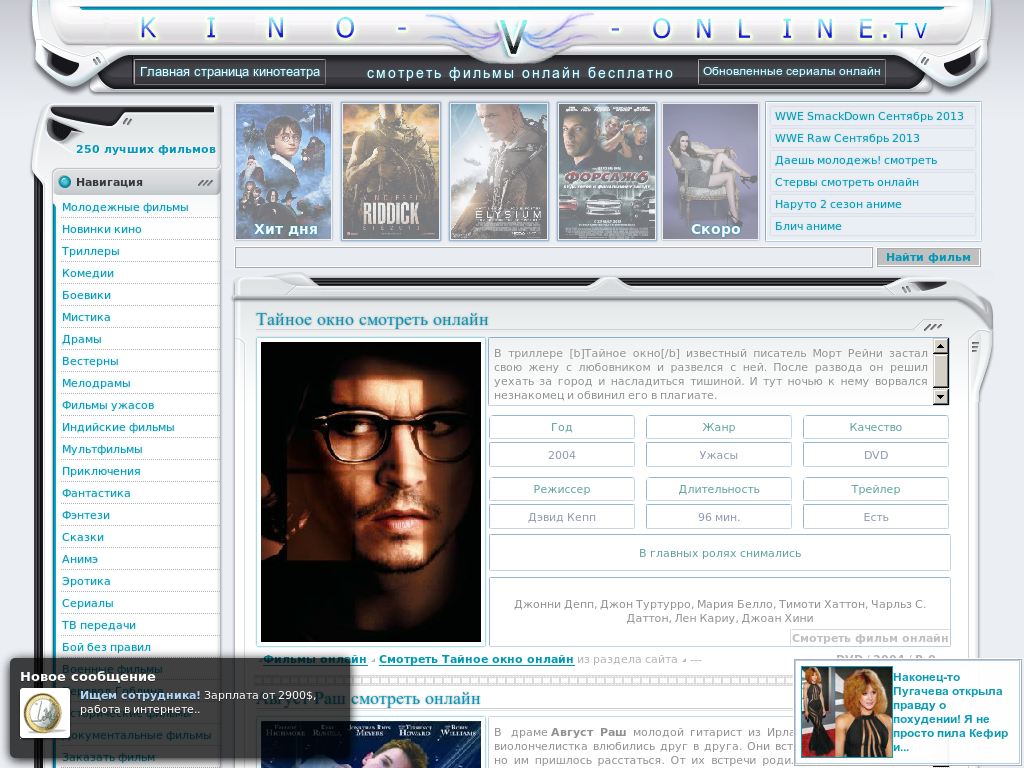This screenshot has height=768, width=1024.
Task: Open the Блич аниме link
Action: [x=808, y=227]
